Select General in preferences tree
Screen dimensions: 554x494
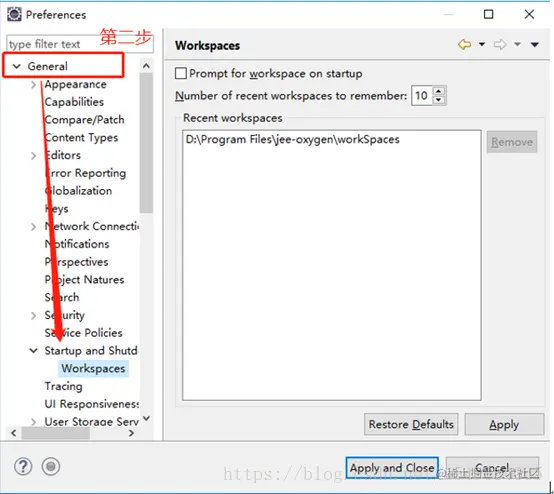47,66
